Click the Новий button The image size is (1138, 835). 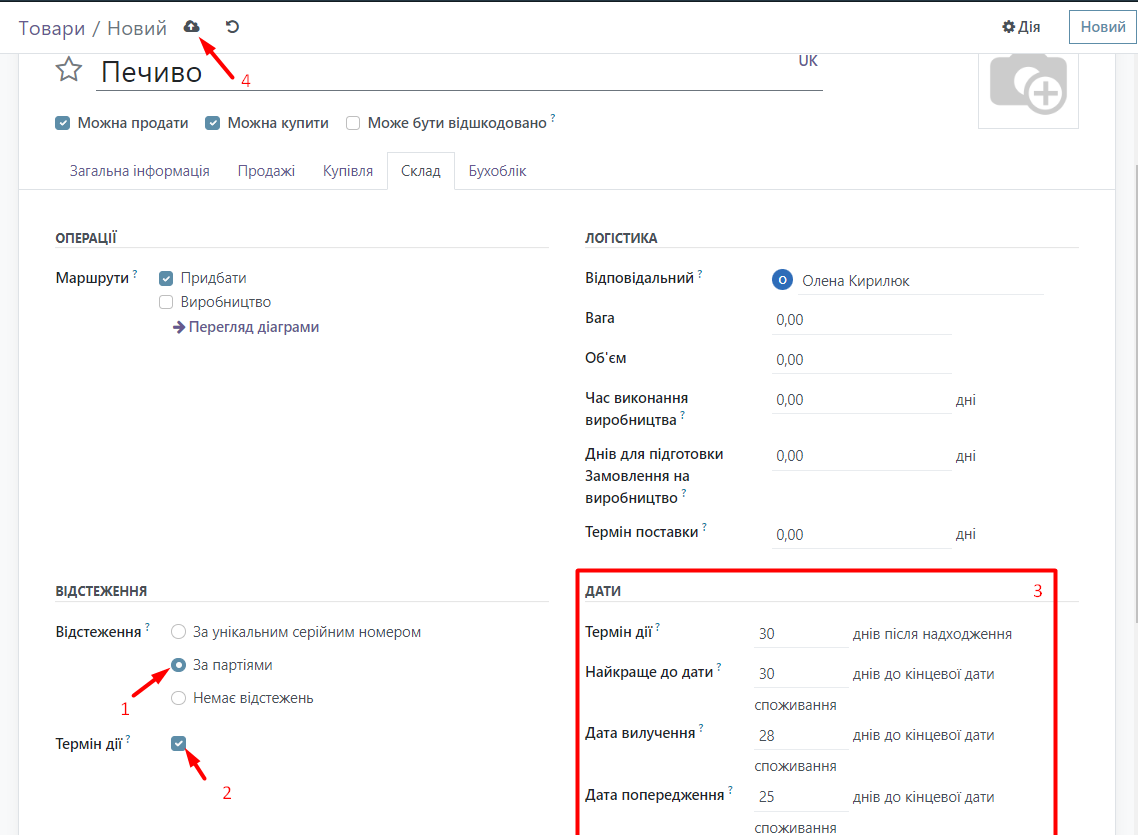[x=1102, y=27]
